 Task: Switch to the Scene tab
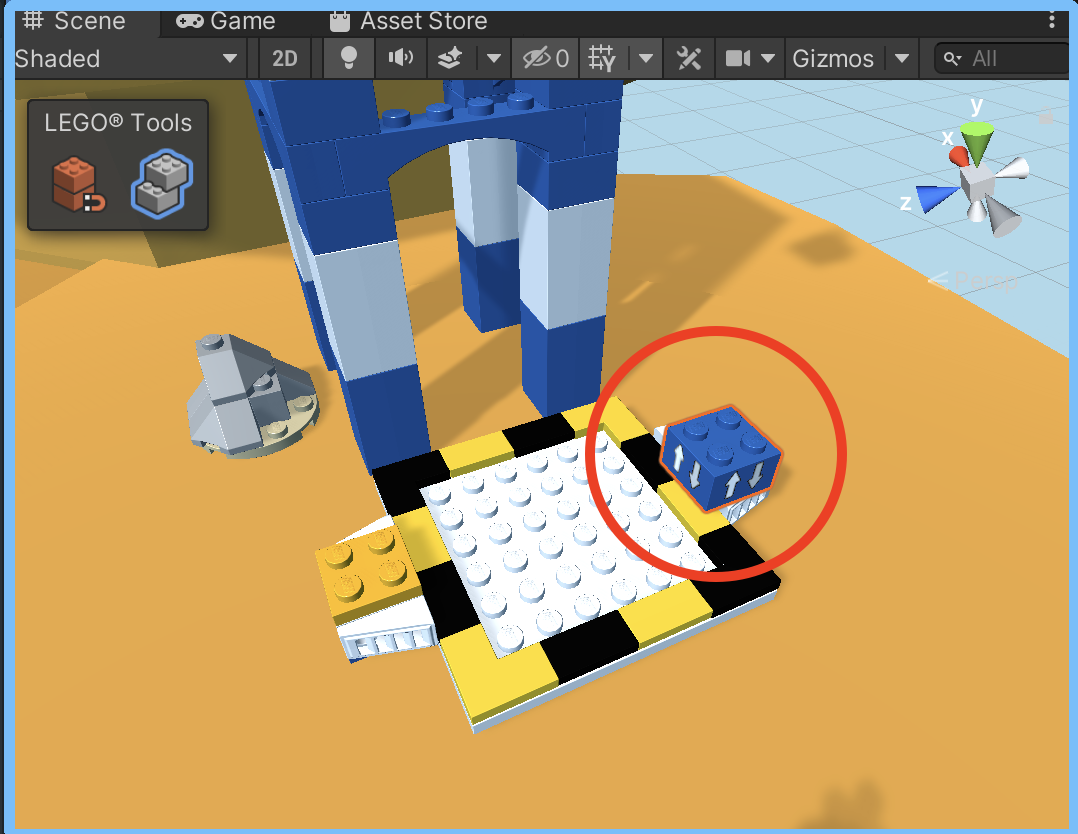click(74, 21)
